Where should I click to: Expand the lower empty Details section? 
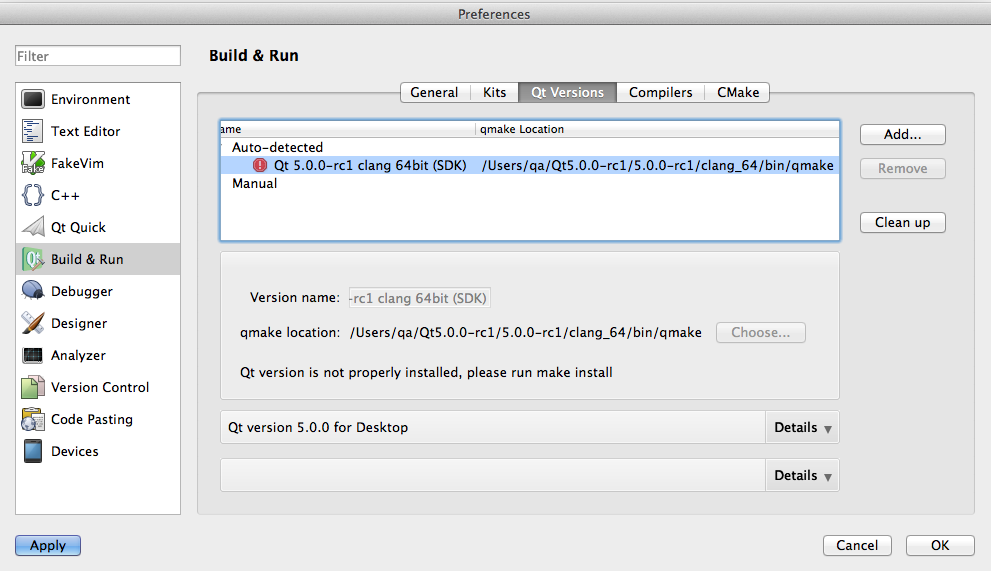[802, 476]
